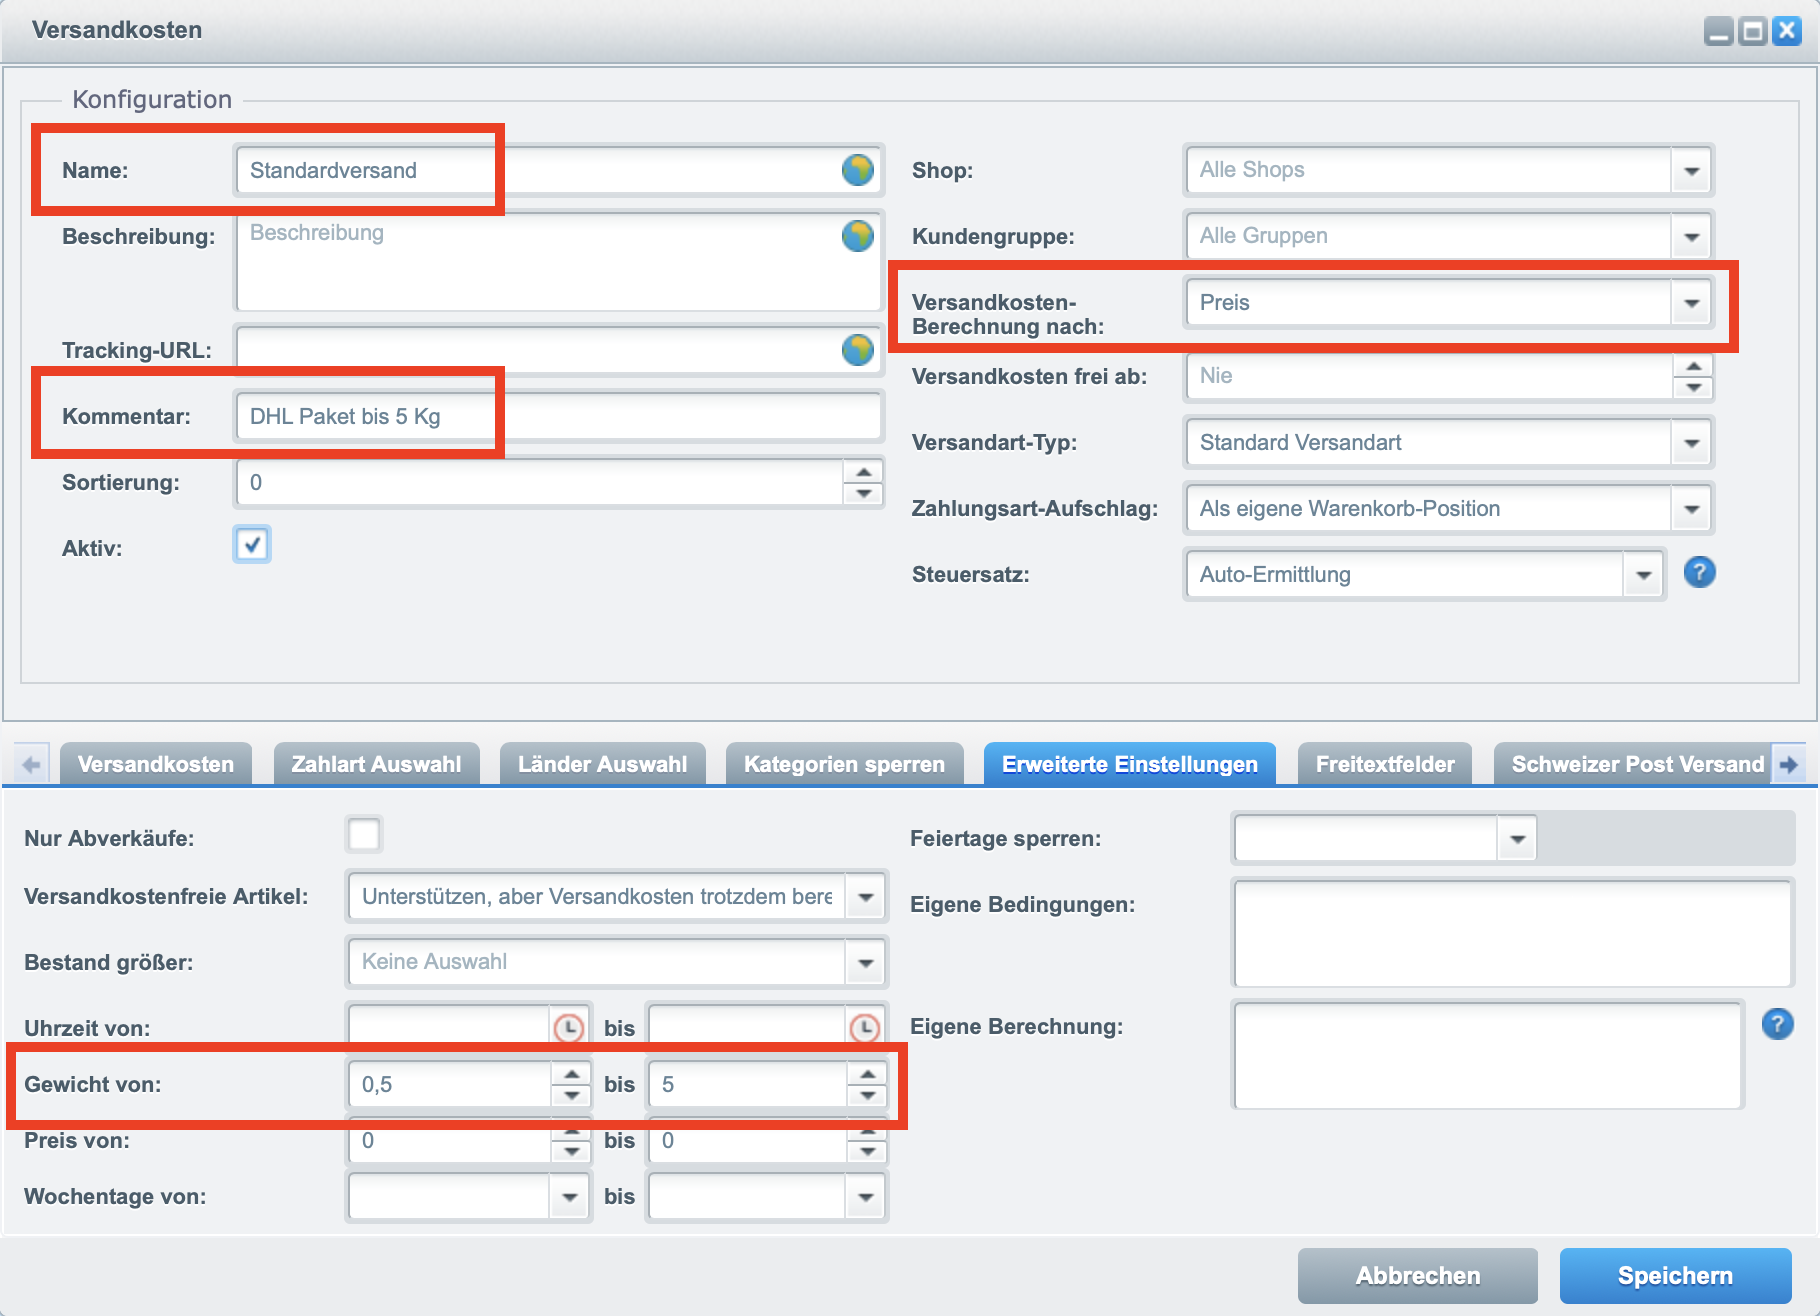Click the Tracking-URL input field
The height and width of the screenshot is (1316, 1820).
558,350
